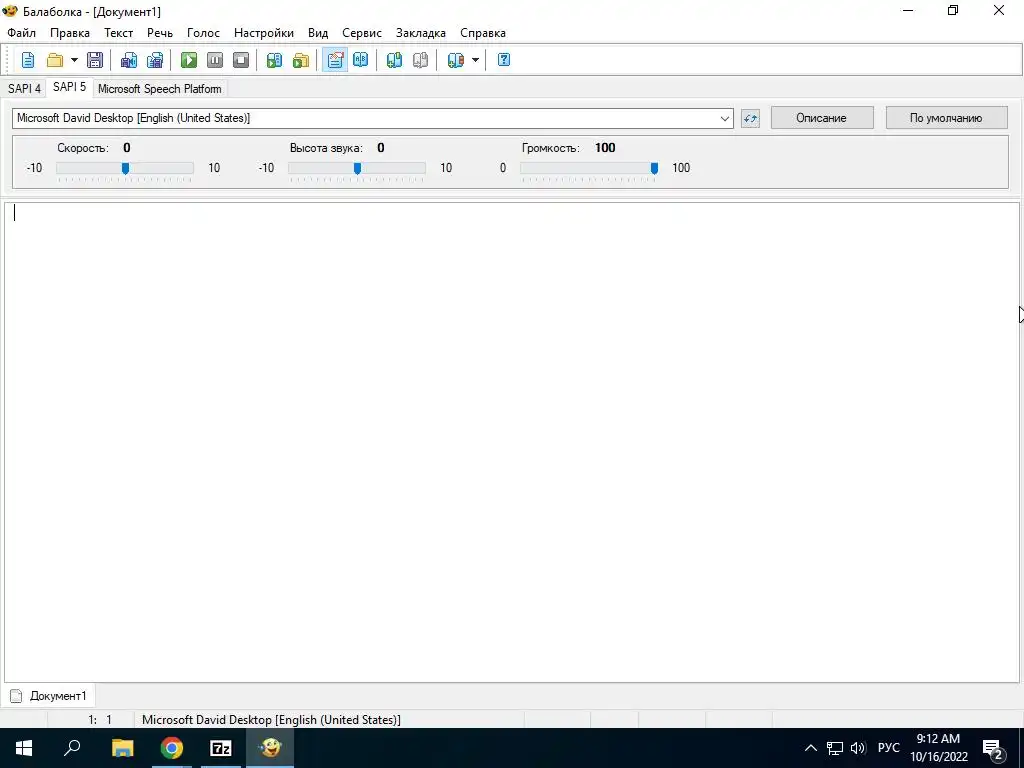The image size is (1024, 768).
Task: Create a new document via toolbar icon
Action: point(28,60)
